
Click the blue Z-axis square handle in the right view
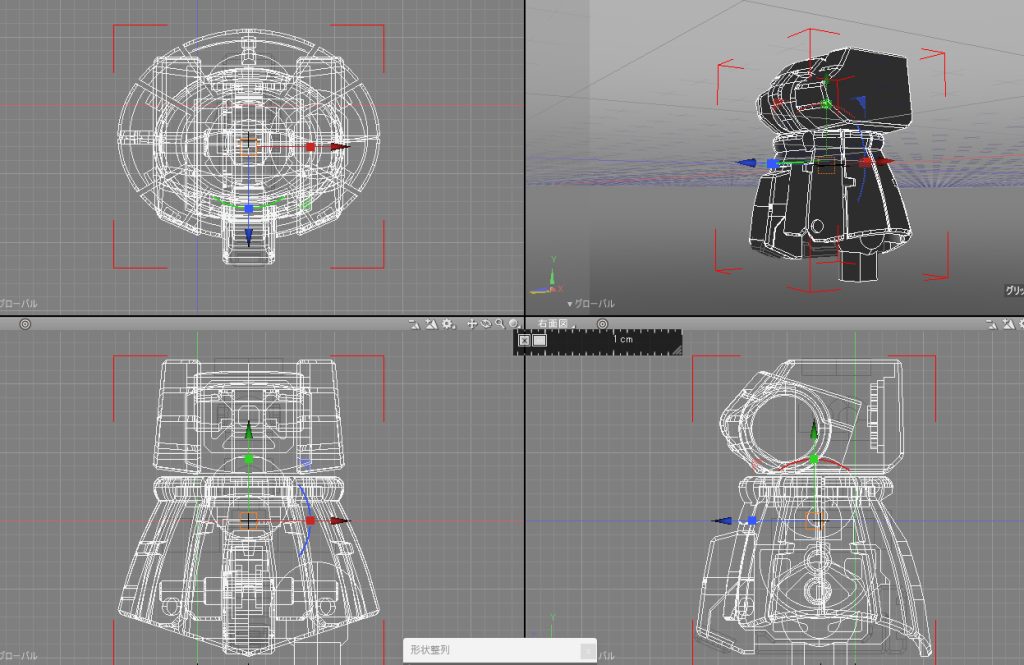click(x=752, y=521)
